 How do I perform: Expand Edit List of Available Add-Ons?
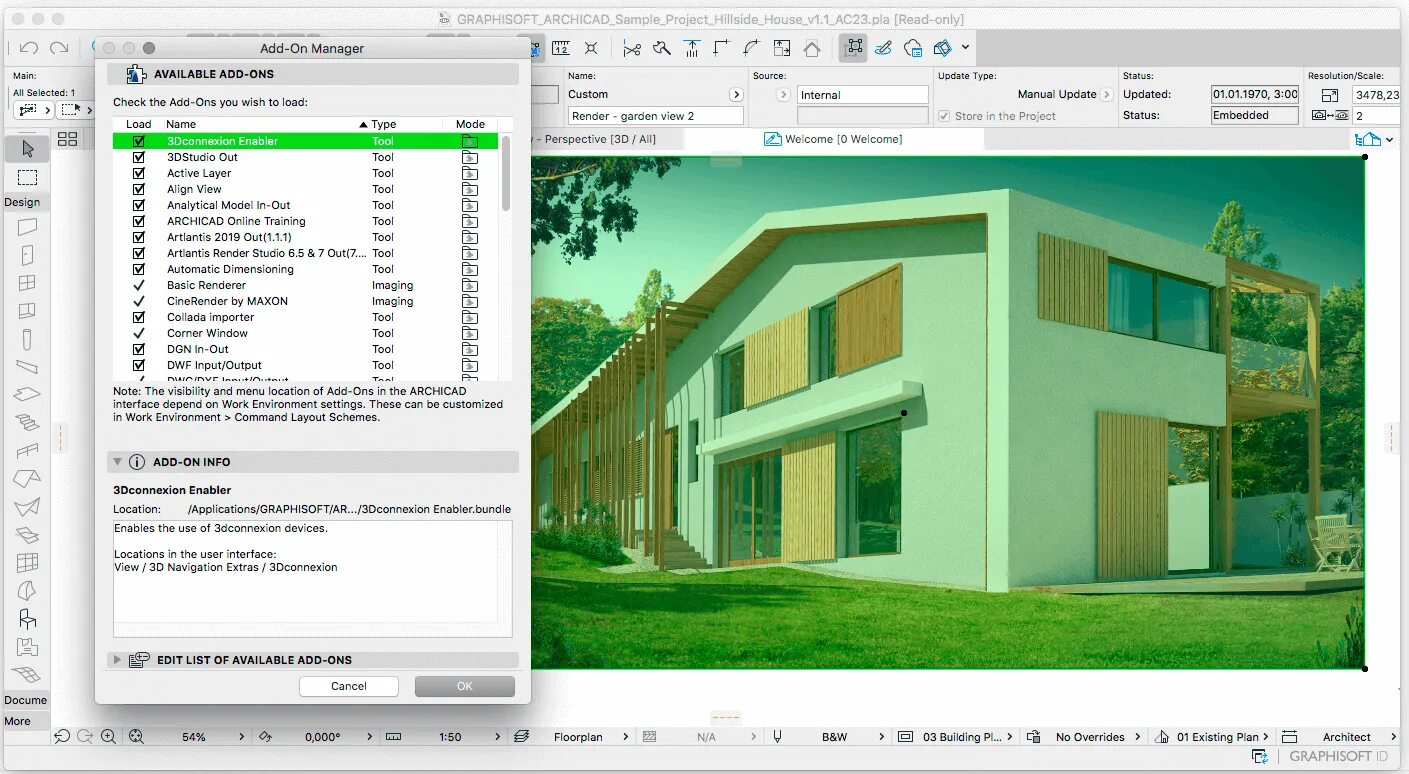(117, 660)
